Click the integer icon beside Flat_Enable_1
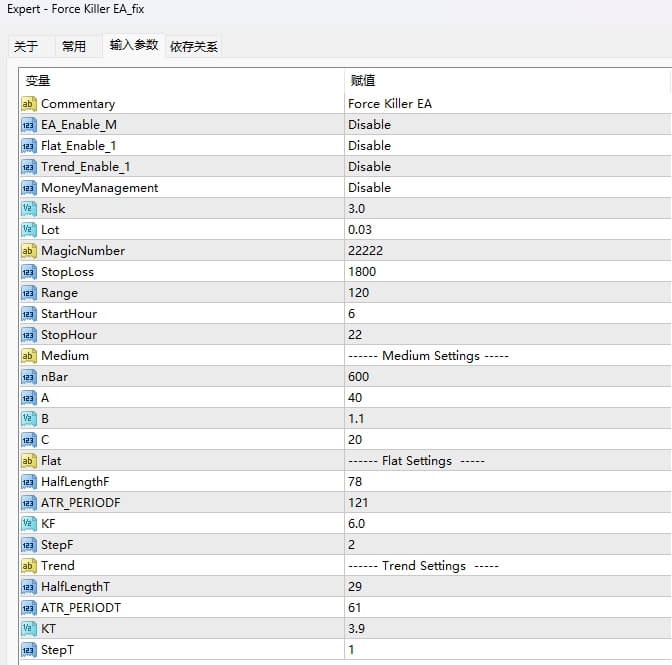Image resolution: width=672 pixels, height=665 pixels. (28, 146)
